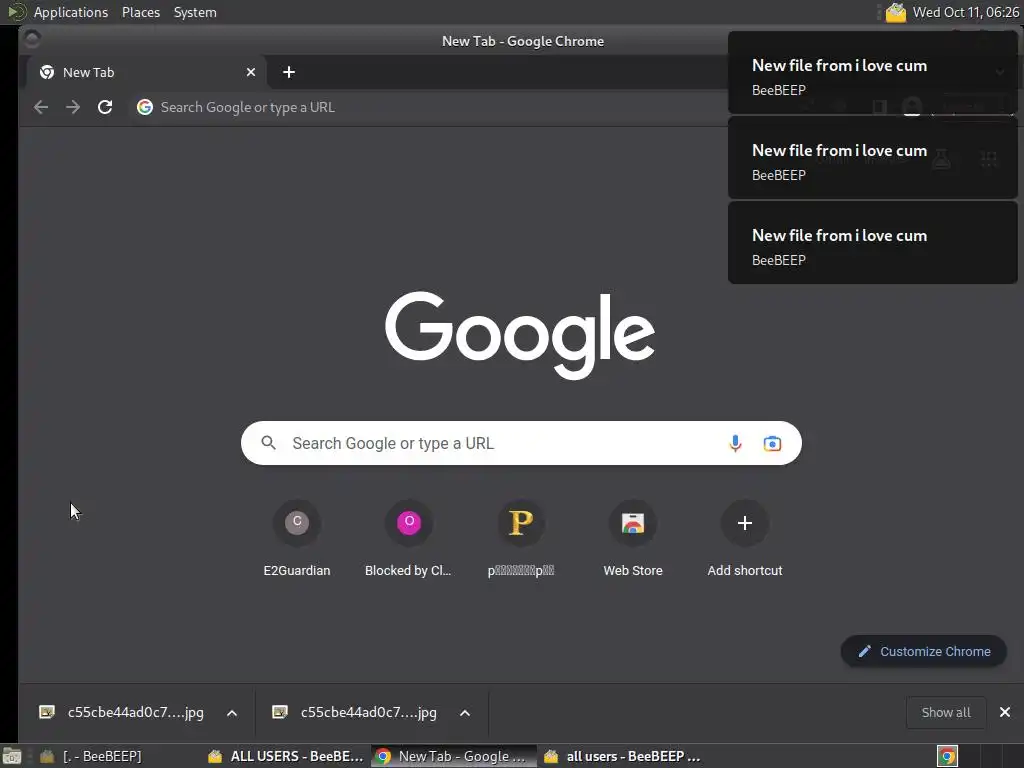Click the magnifier icon in search box

[268, 443]
